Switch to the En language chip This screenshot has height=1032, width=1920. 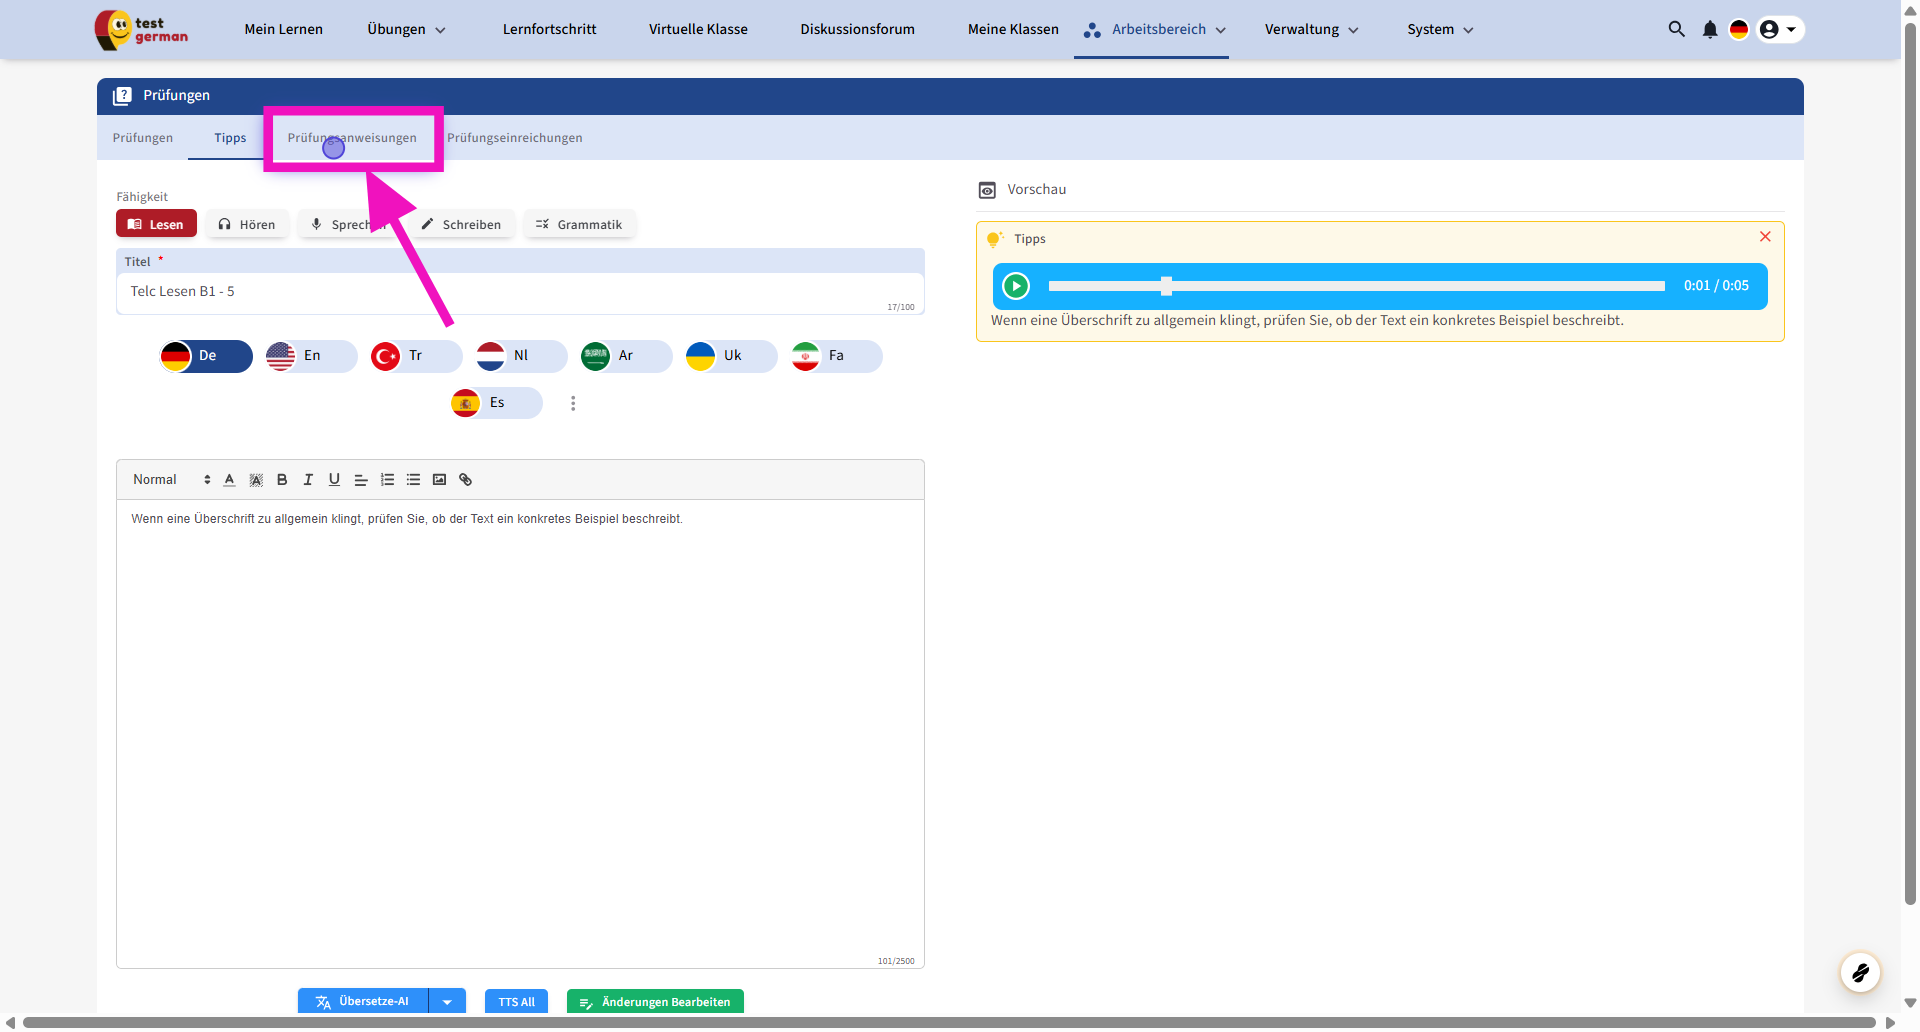310,356
